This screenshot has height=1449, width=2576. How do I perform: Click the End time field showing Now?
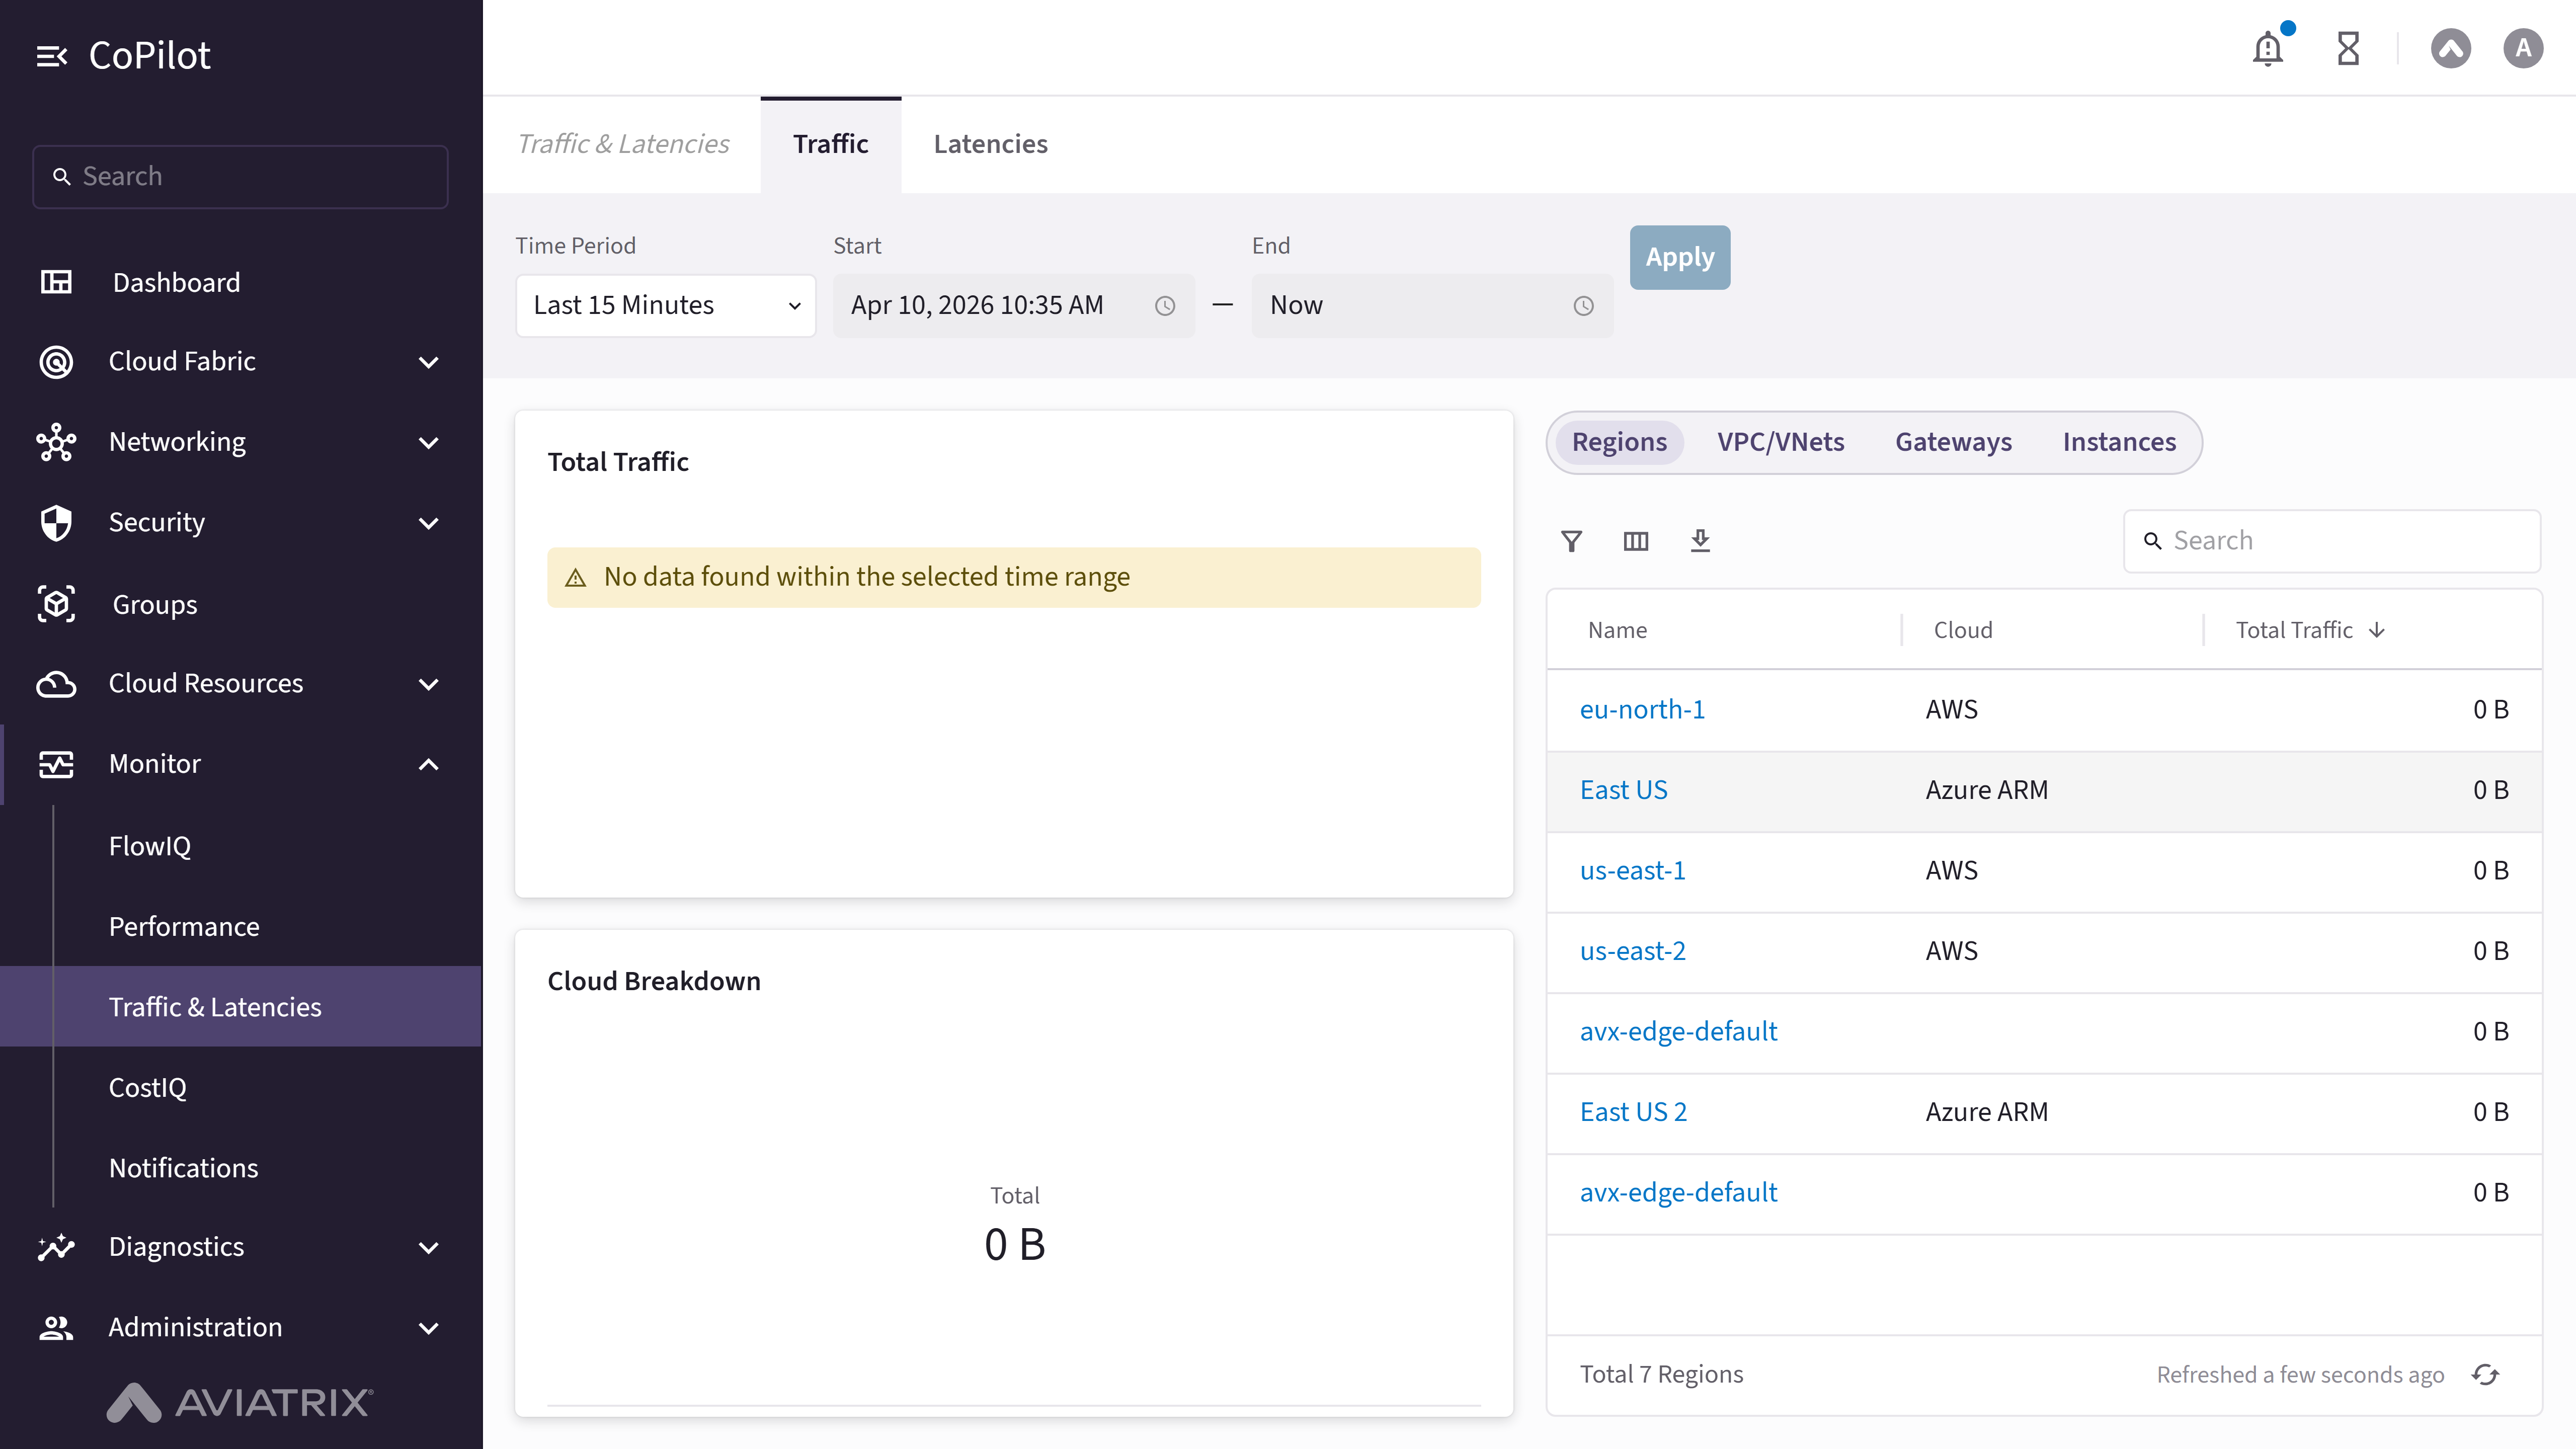click(x=1432, y=306)
